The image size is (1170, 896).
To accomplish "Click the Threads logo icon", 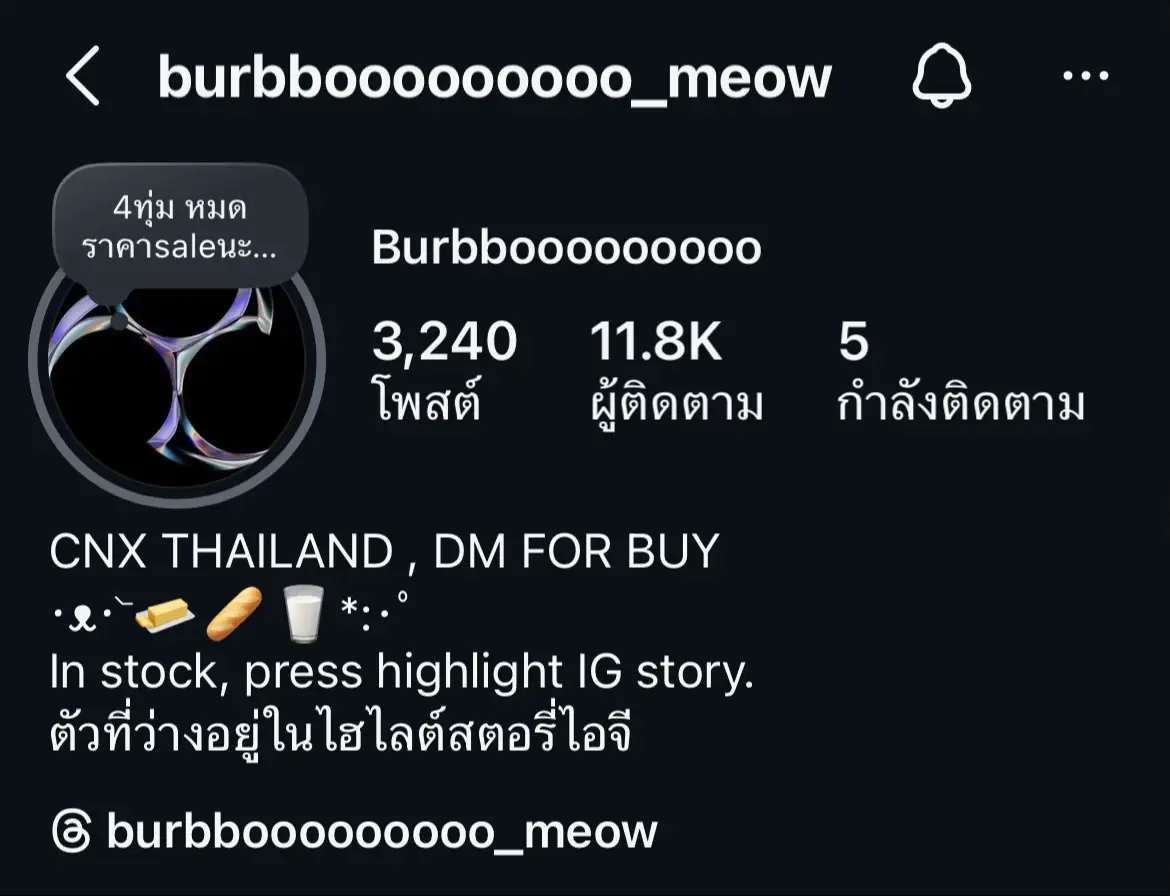I will click(72, 831).
